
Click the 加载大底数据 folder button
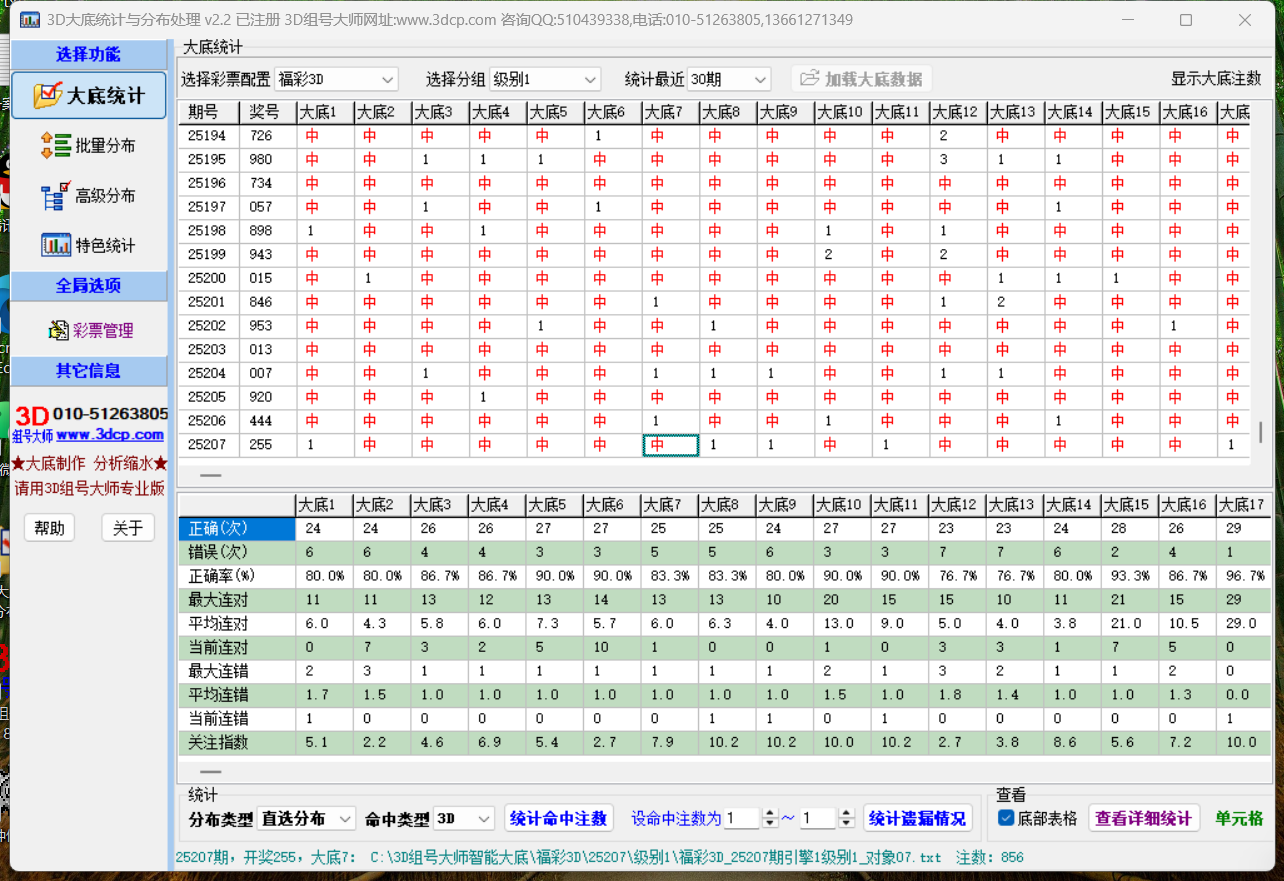[x=862, y=79]
